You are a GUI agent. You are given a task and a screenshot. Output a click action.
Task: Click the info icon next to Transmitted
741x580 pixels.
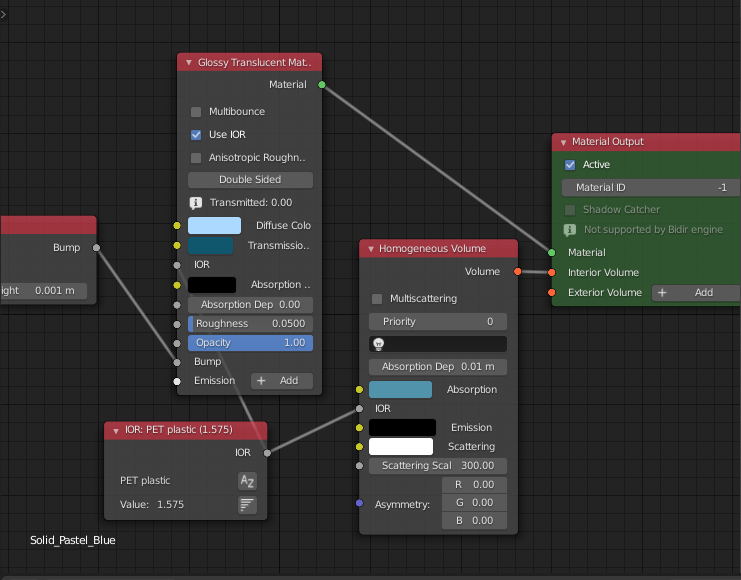(x=196, y=202)
